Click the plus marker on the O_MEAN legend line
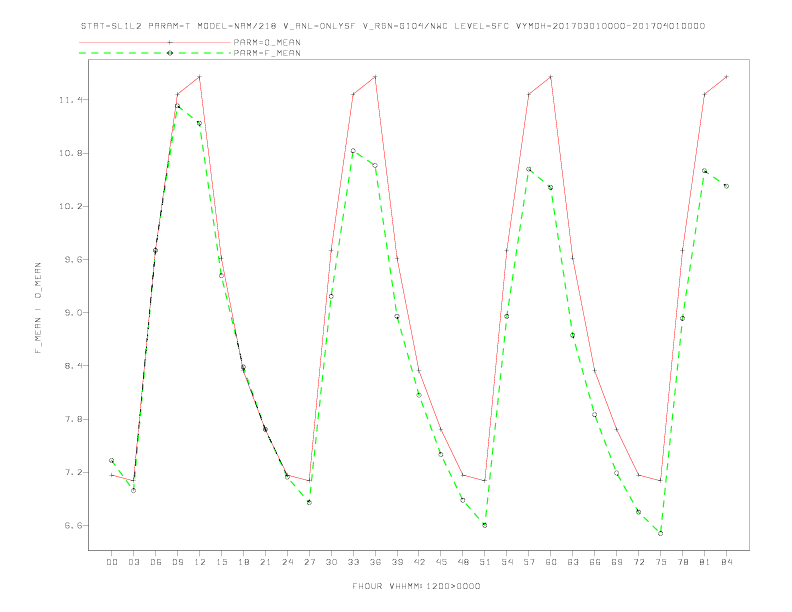 click(x=170, y=42)
